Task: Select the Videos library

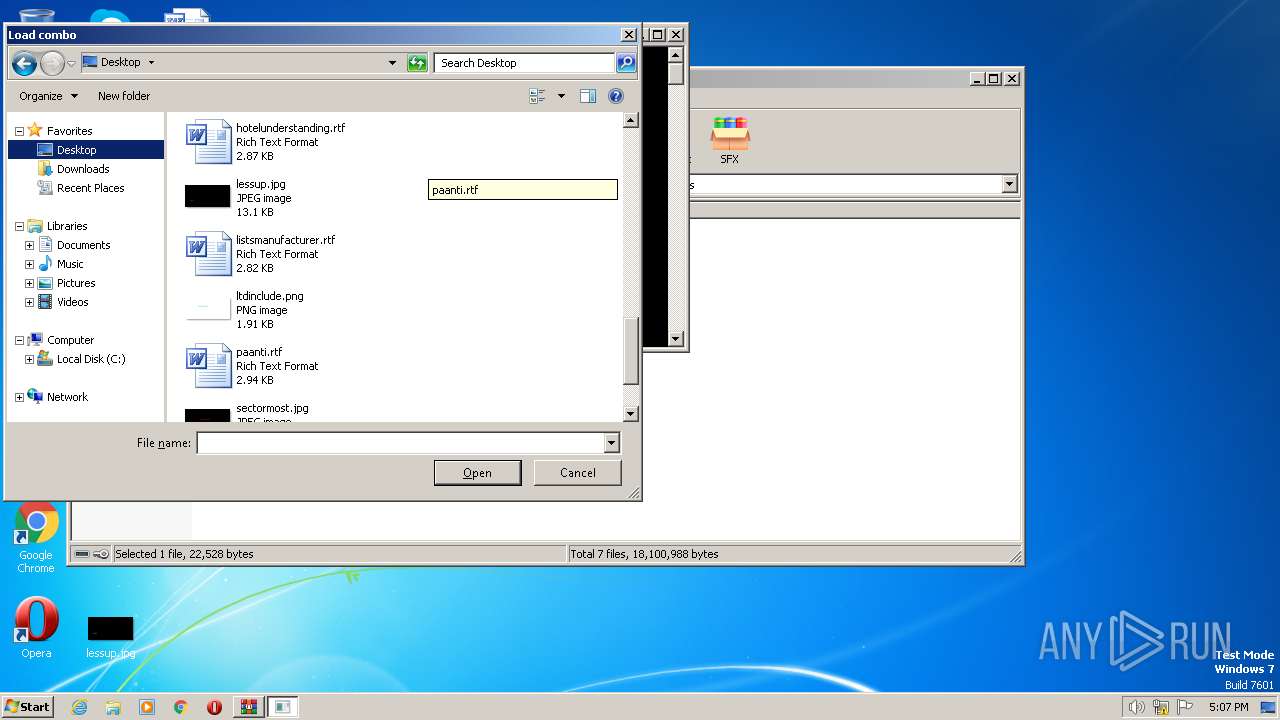Action: 72,302
